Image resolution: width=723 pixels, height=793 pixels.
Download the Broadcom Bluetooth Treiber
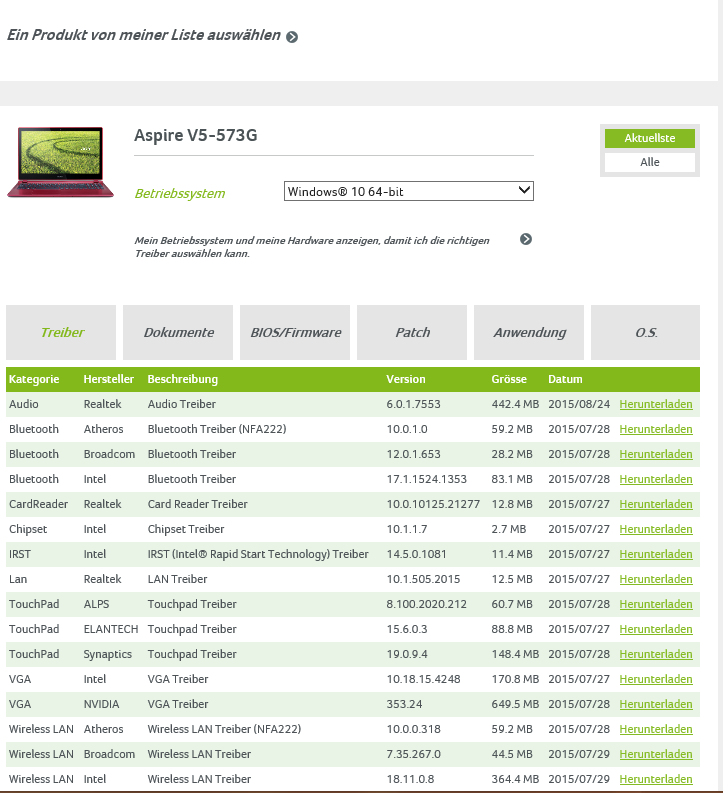point(656,454)
